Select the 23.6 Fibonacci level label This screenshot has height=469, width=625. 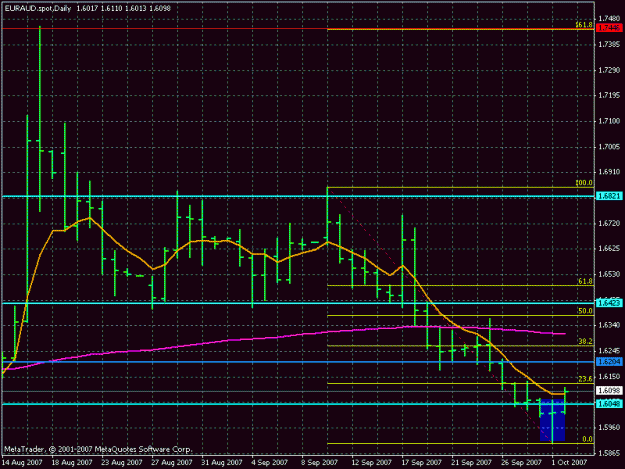585,379
